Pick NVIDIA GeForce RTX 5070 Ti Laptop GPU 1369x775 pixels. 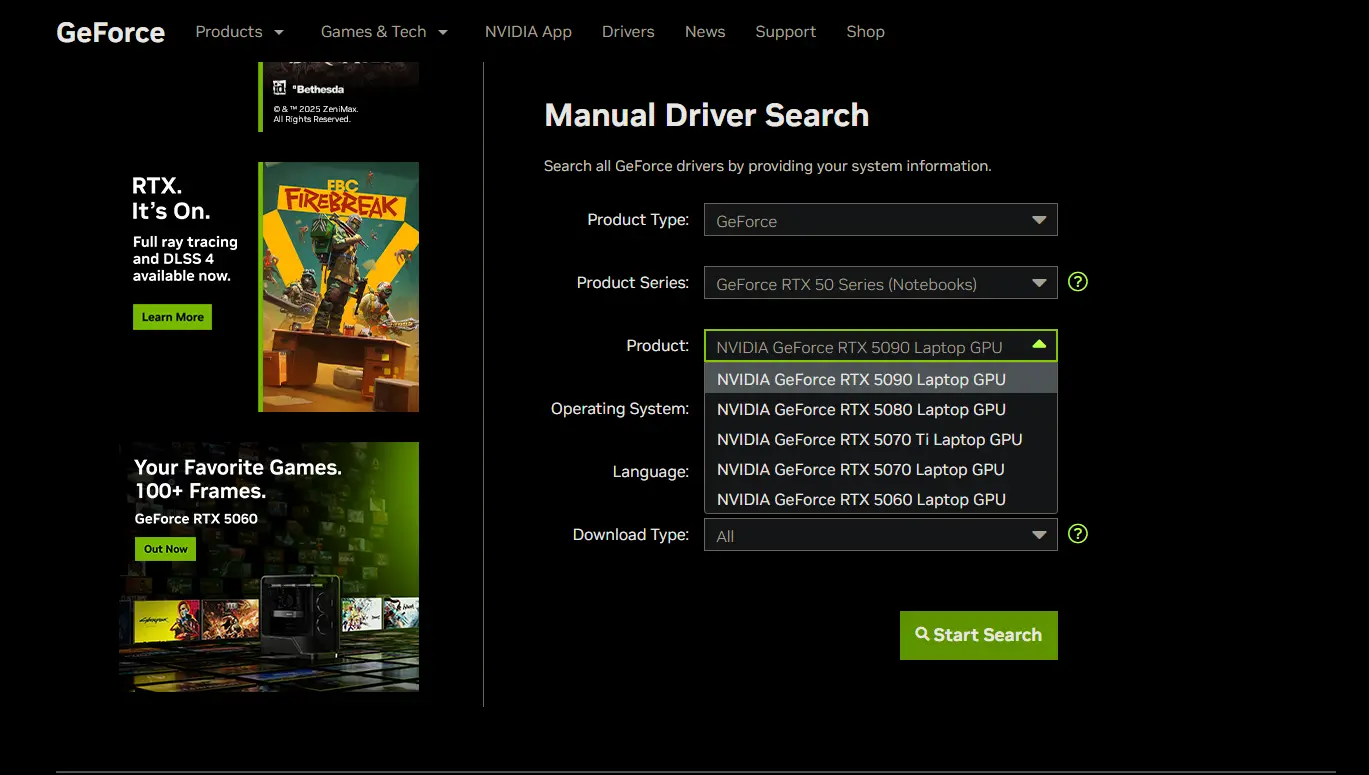pyautogui.click(x=881, y=439)
